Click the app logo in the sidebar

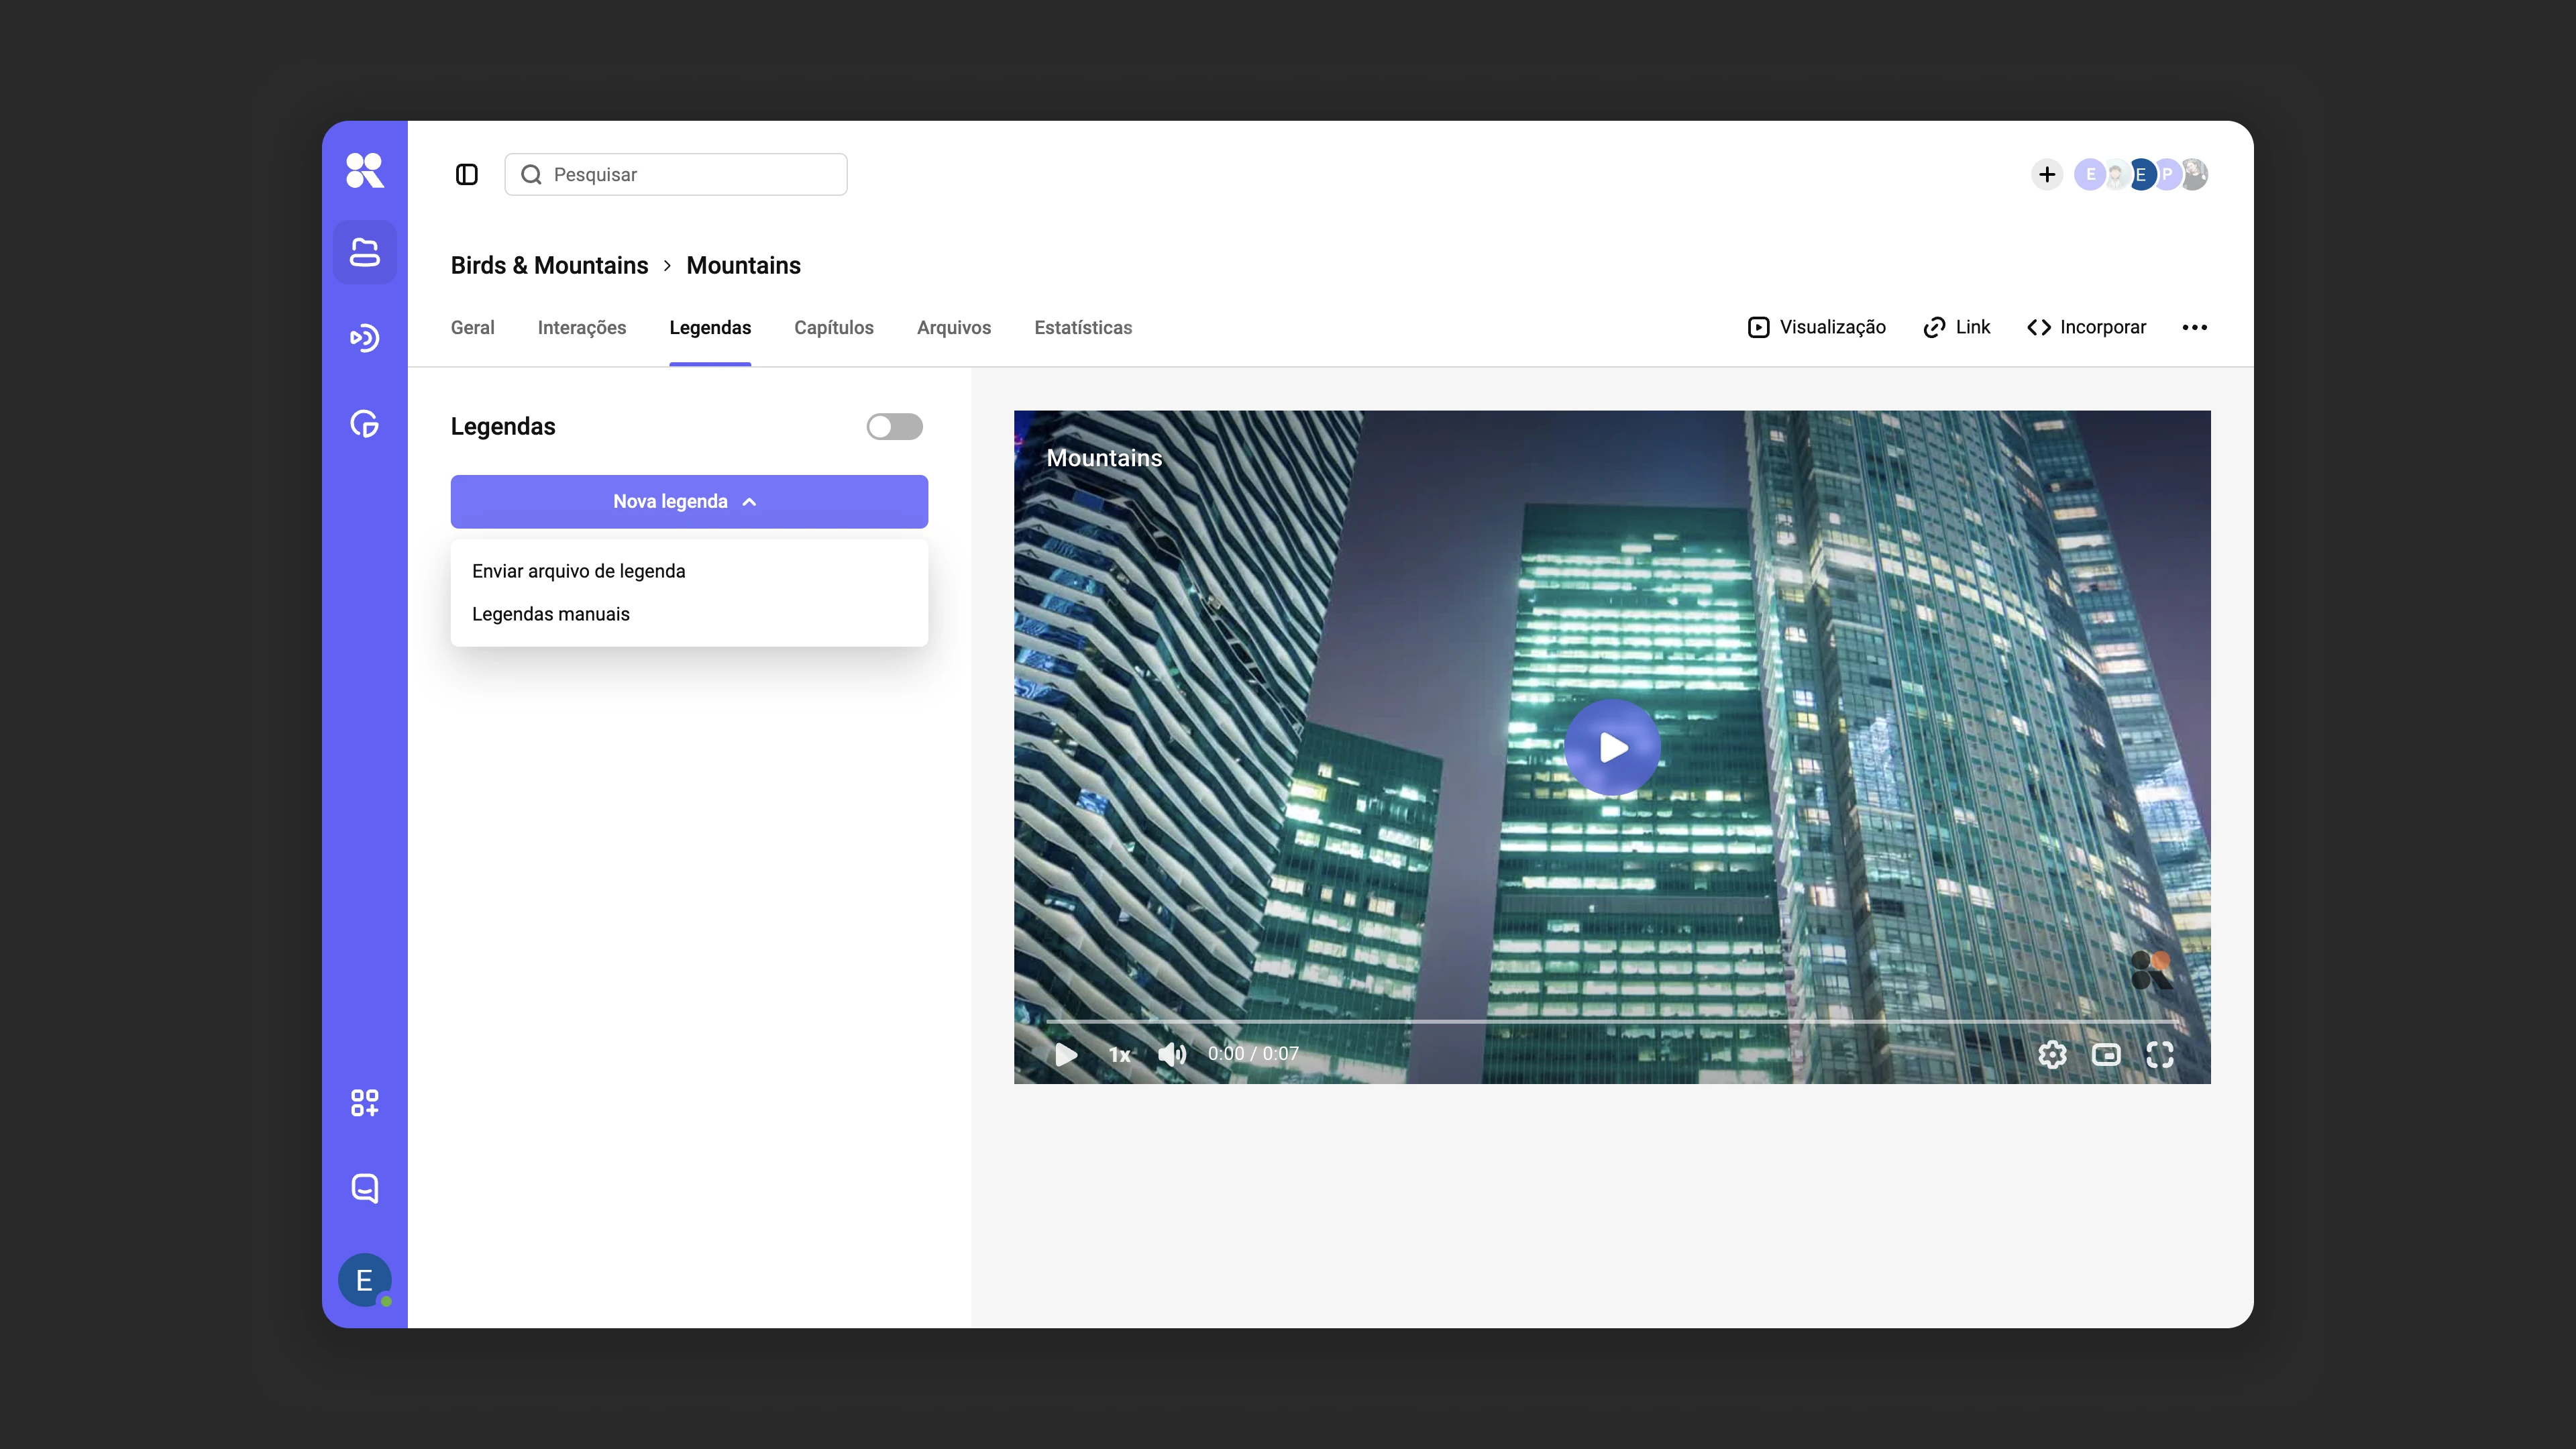point(364,171)
